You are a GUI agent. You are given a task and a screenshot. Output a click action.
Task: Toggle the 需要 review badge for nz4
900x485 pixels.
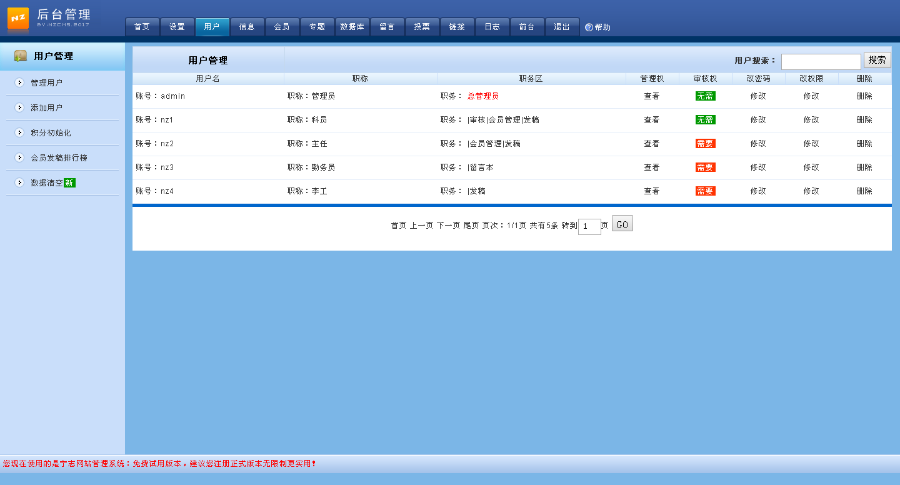coord(705,191)
